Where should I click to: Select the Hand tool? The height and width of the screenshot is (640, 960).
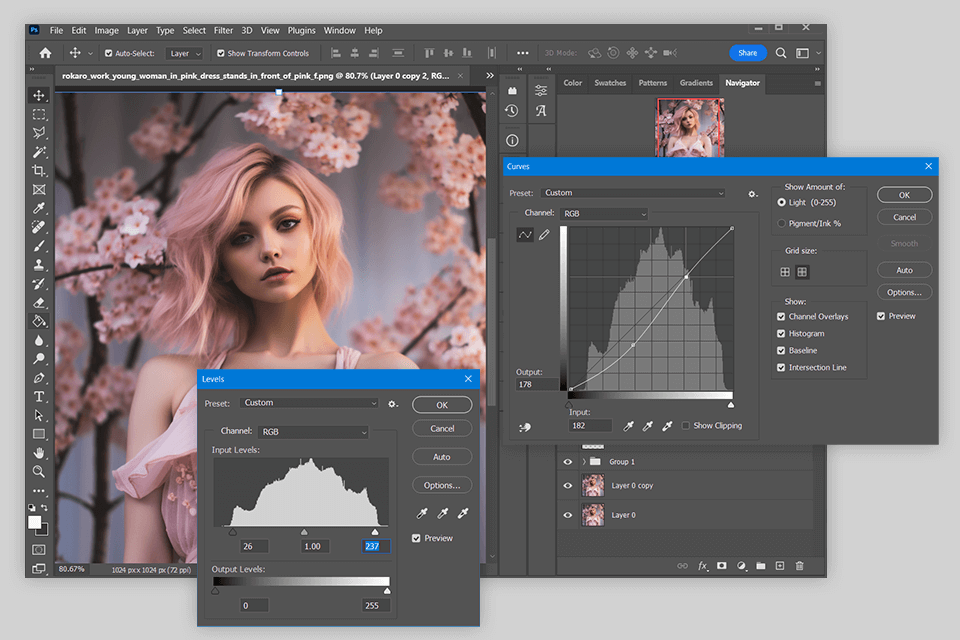click(x=39, y=453)
